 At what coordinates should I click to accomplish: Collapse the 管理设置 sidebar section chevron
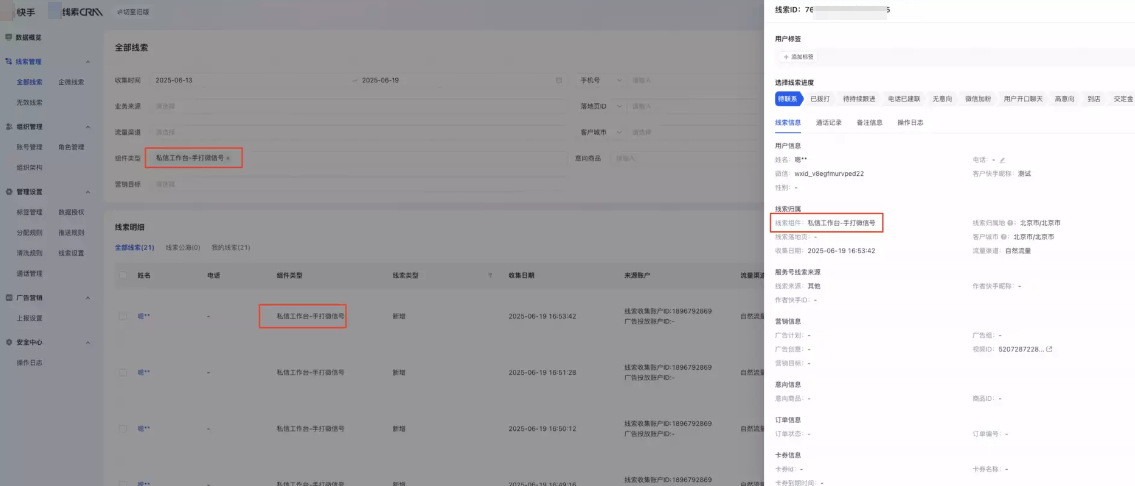88,192
